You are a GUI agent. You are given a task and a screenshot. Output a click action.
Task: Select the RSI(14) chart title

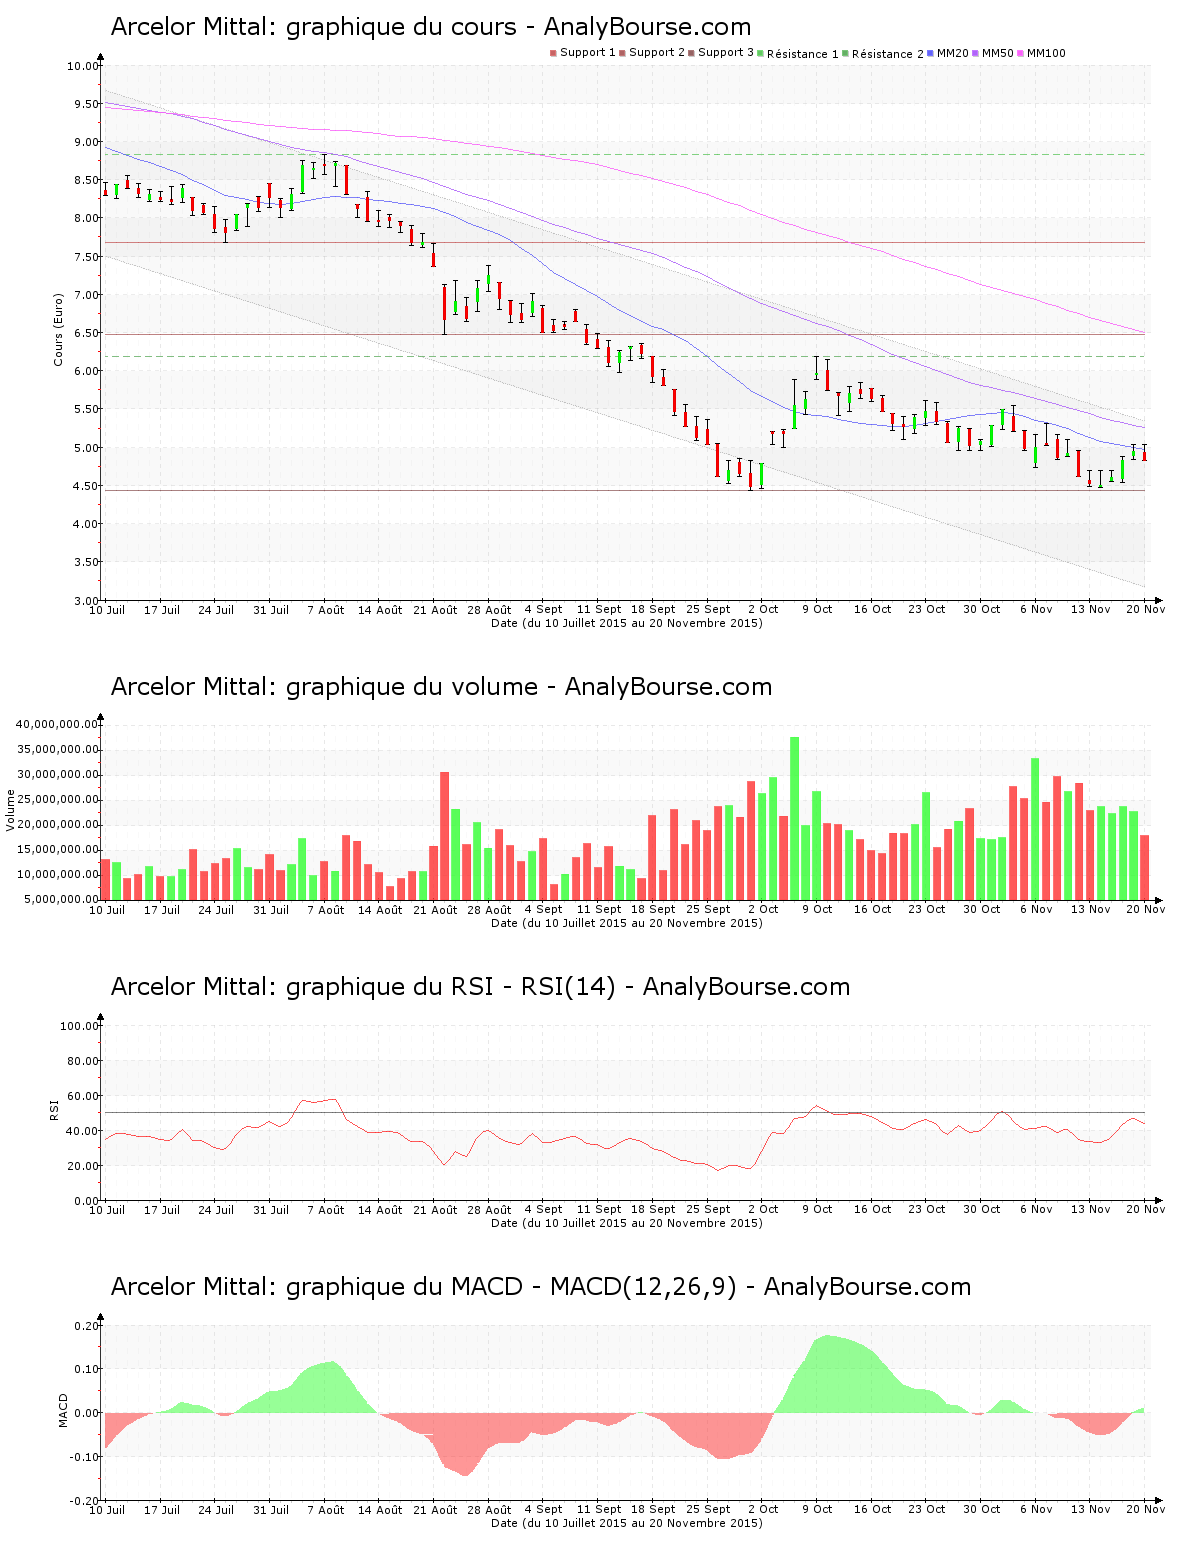point(480,987)
